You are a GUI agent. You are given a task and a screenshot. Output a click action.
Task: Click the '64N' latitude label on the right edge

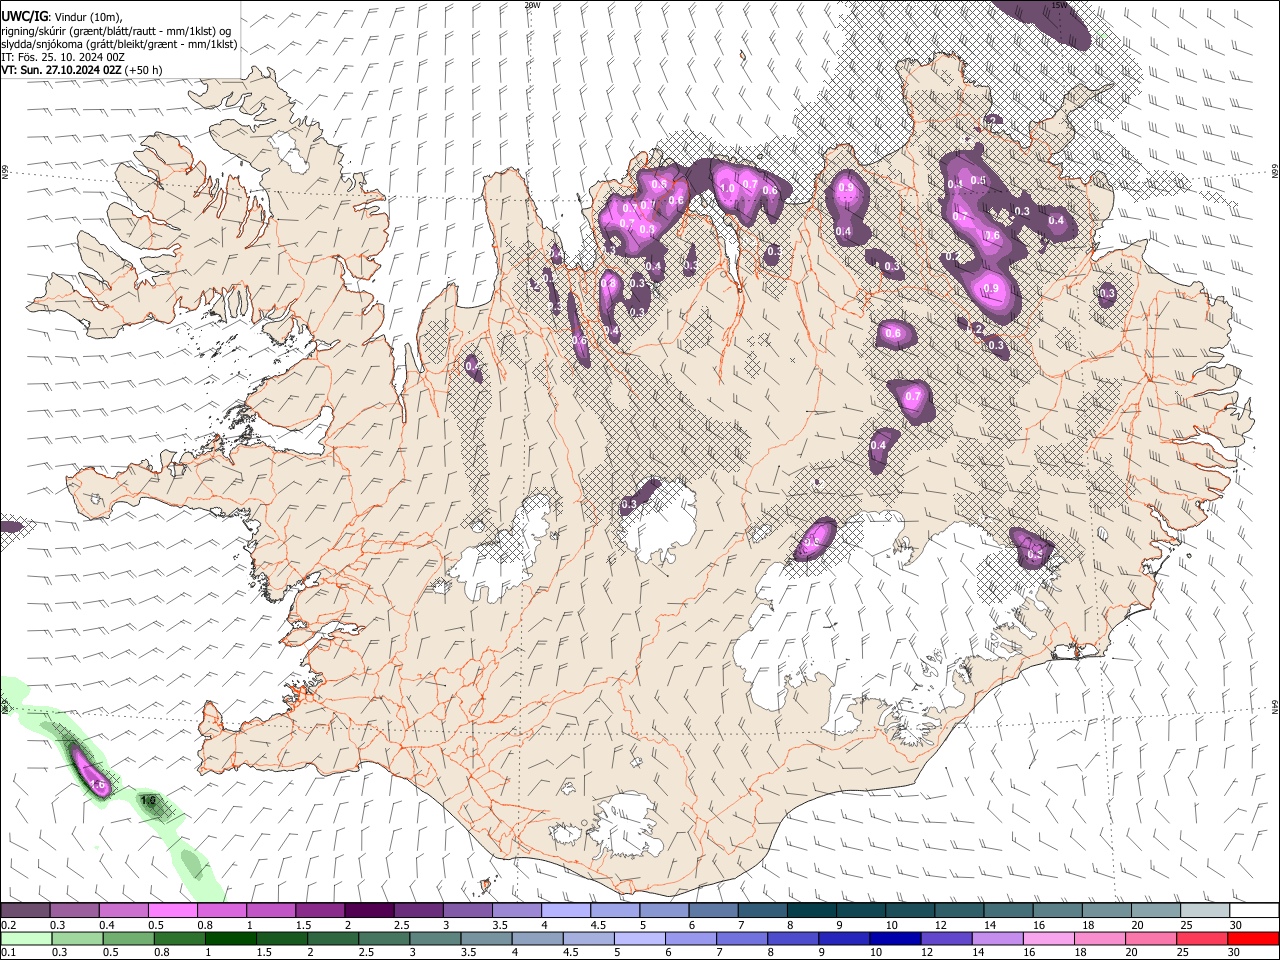click(1274, 707)
